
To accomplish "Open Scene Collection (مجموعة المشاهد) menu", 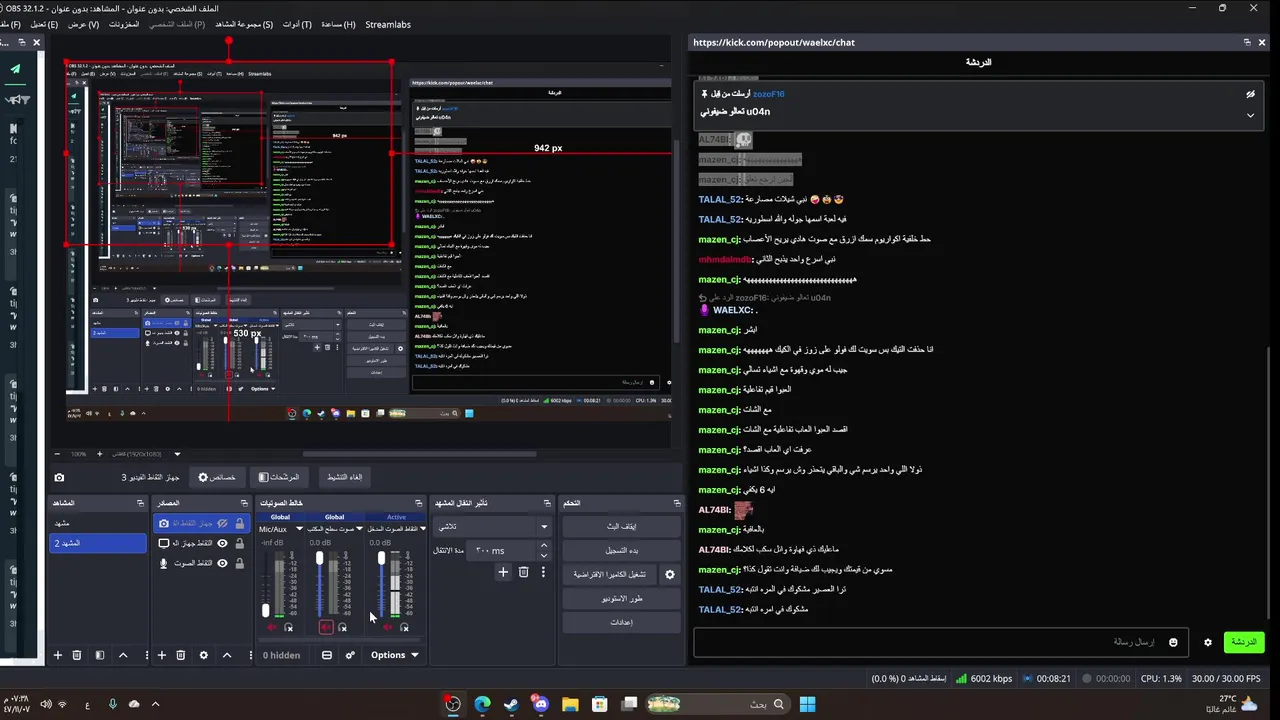I will (244, 24).
